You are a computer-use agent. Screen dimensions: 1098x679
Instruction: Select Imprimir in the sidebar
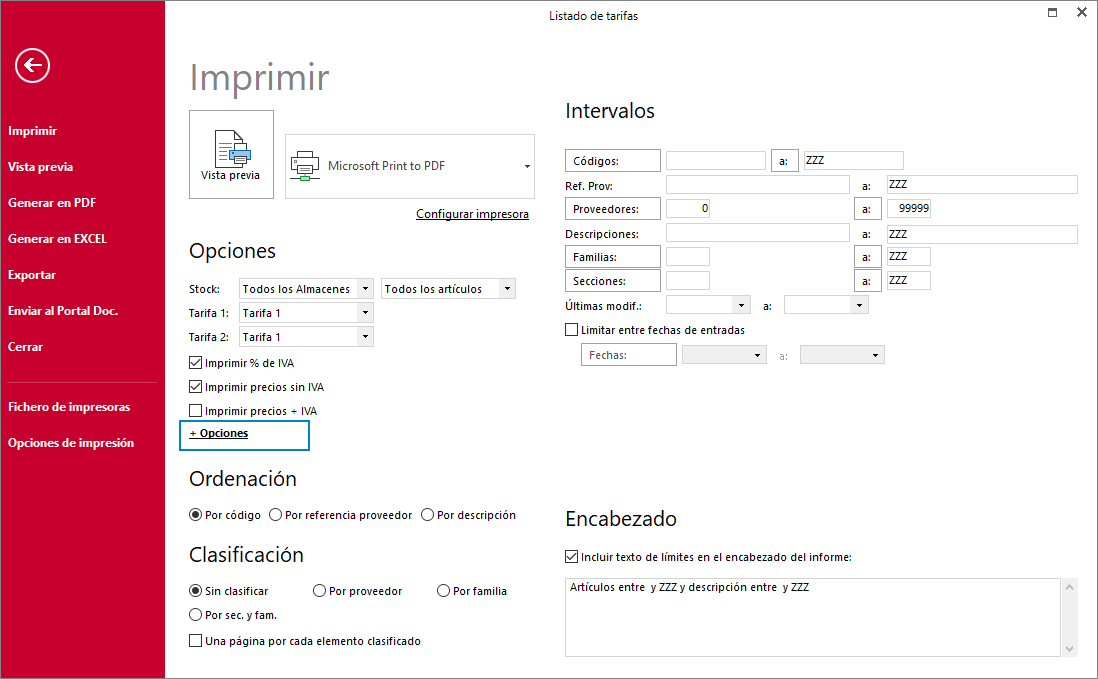[32, 131]
